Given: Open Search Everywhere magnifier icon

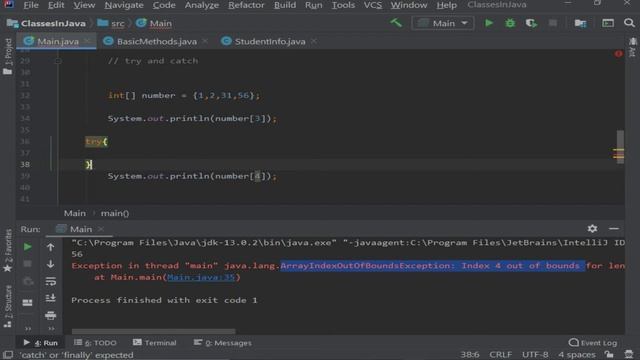Looking at the screenshot, I should pos(629,23).
